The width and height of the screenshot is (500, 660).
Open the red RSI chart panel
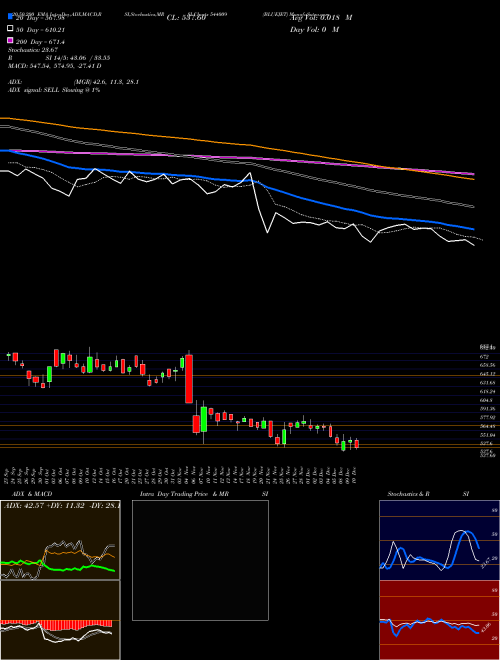[439, 620]
